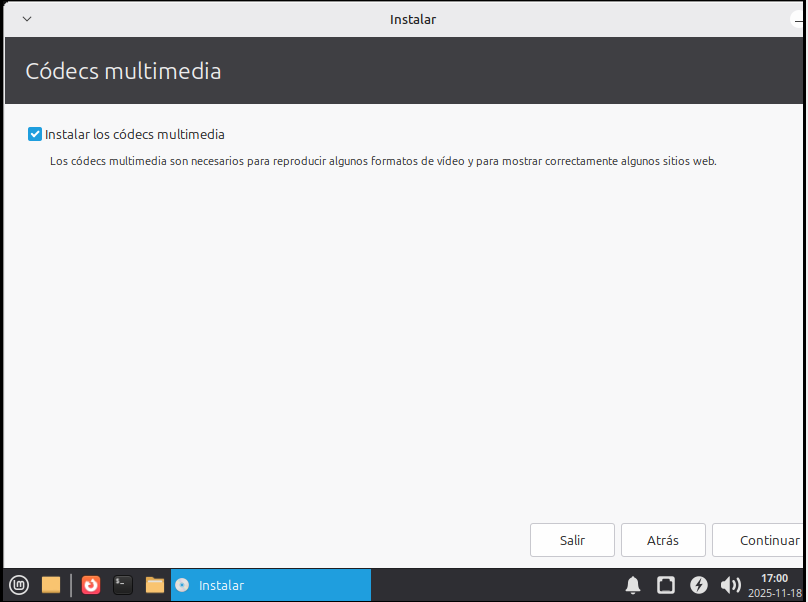The width and height of the screenshot is (808, 602).
Task: Open volume control from the tray
Action: [x=731, y=585]
